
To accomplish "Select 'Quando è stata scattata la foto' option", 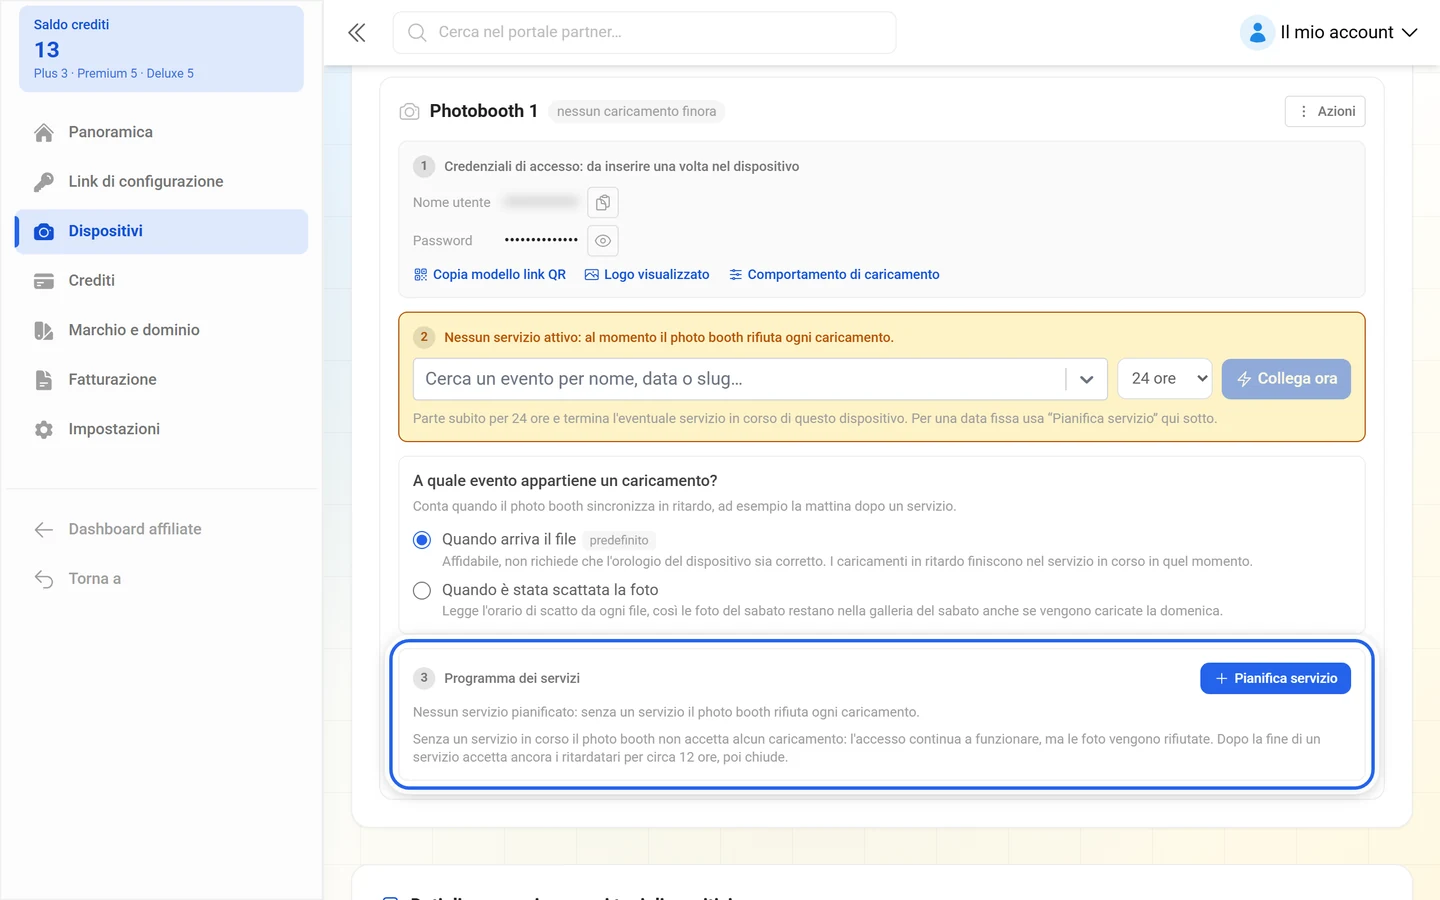I will (422, 591).
